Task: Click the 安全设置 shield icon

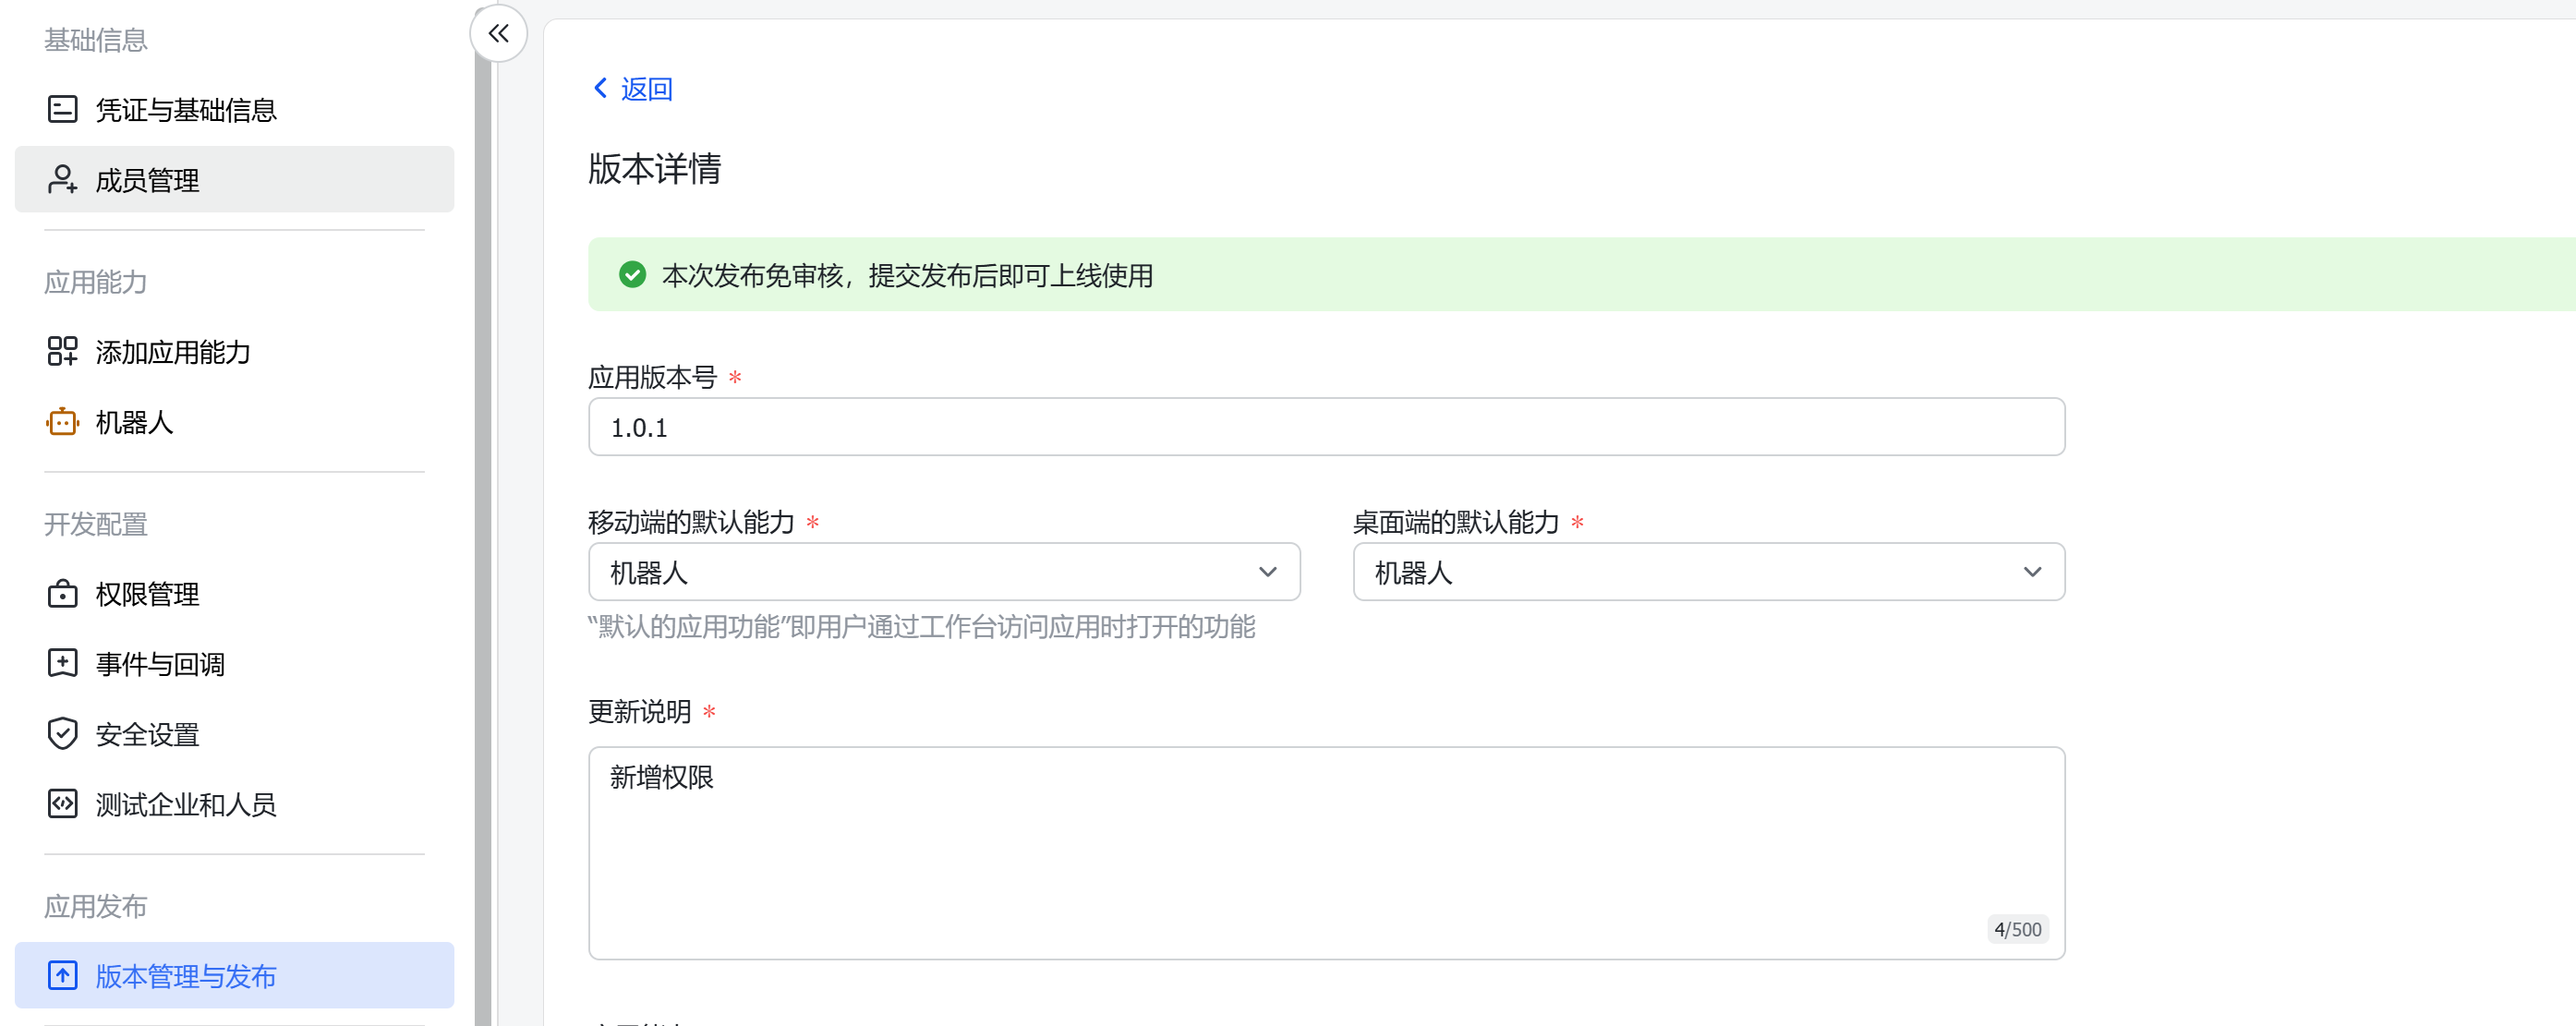Action: (x=62, y=733)
